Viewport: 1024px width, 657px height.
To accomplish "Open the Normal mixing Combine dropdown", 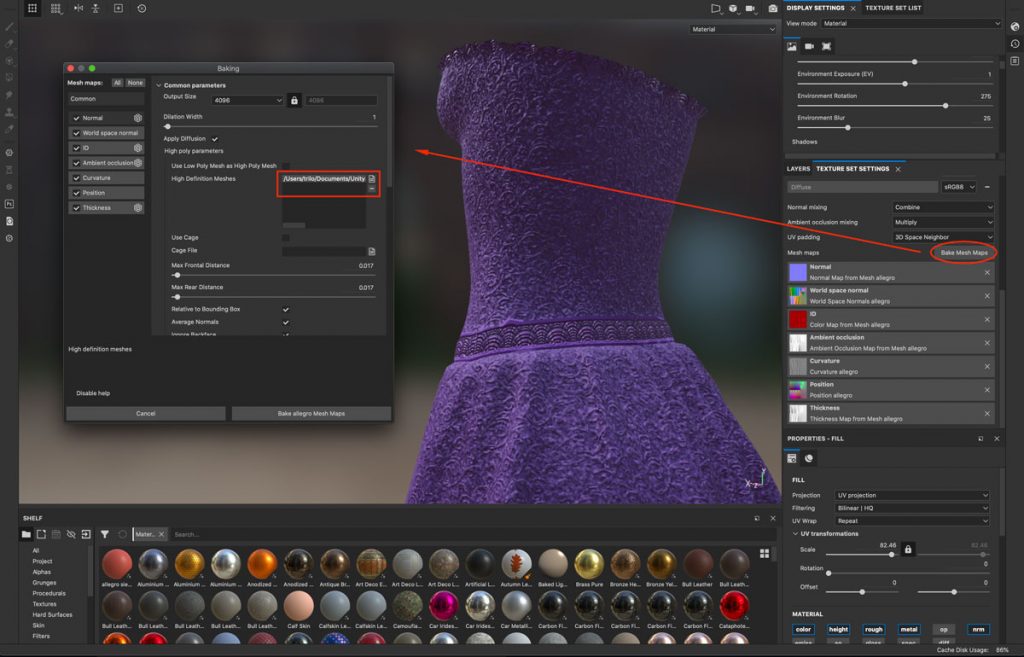I will (943, 207).
